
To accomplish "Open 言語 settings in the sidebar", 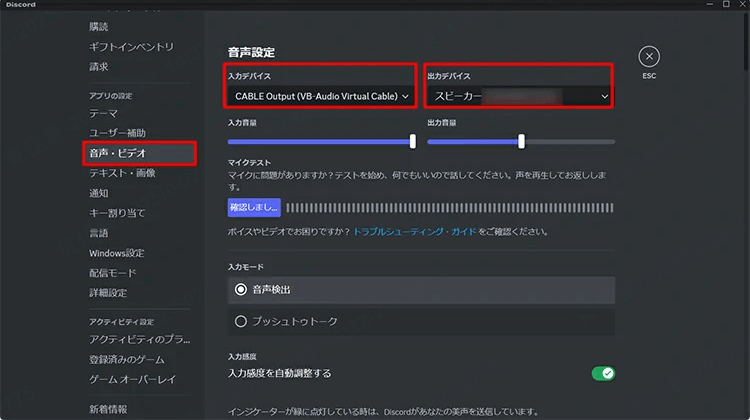I will 99,233.
